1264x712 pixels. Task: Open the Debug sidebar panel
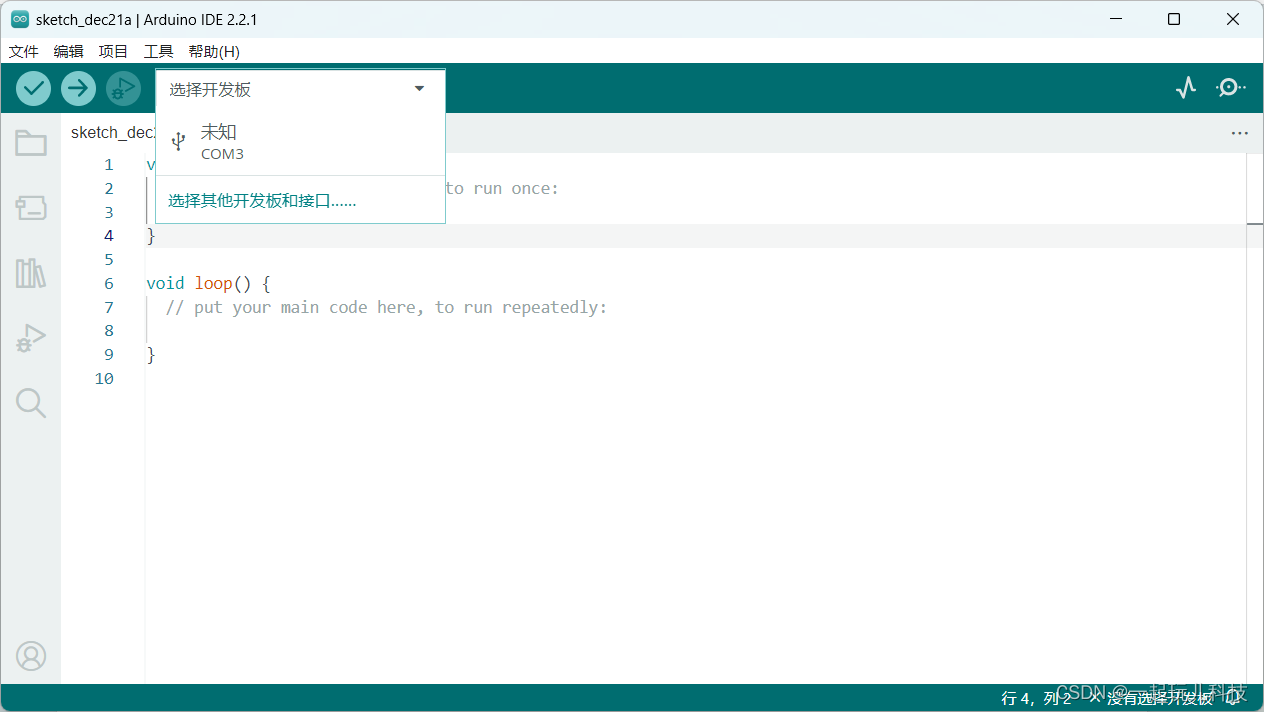point(31,339)
